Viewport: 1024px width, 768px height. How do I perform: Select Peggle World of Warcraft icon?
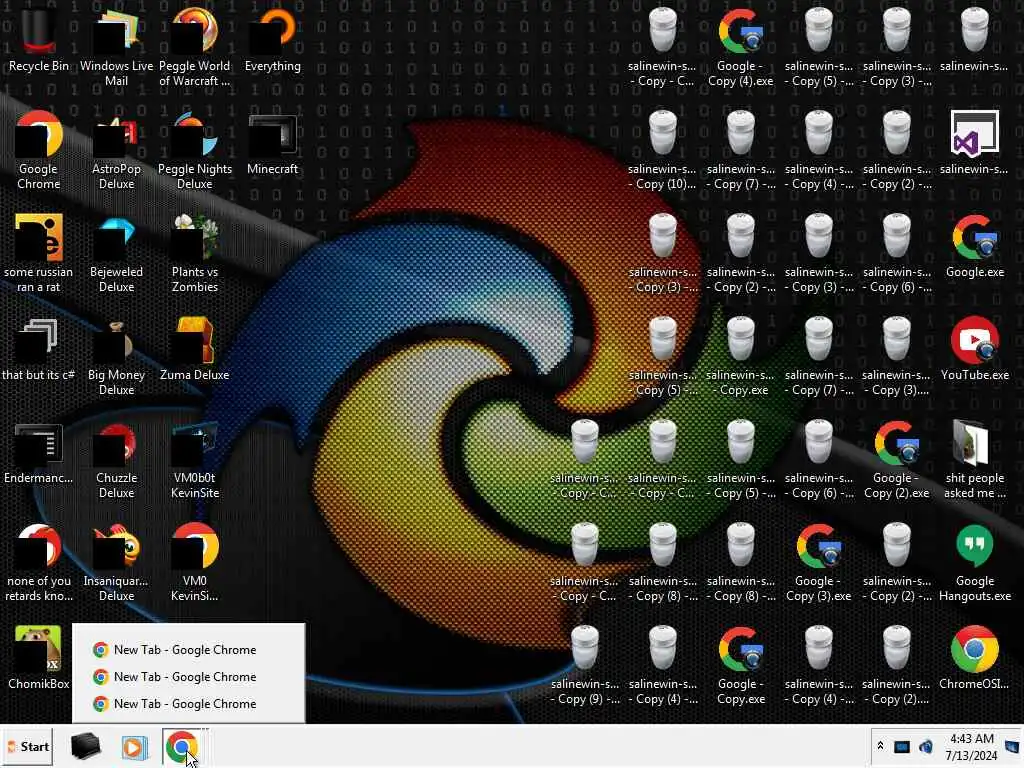coord(195,46)
